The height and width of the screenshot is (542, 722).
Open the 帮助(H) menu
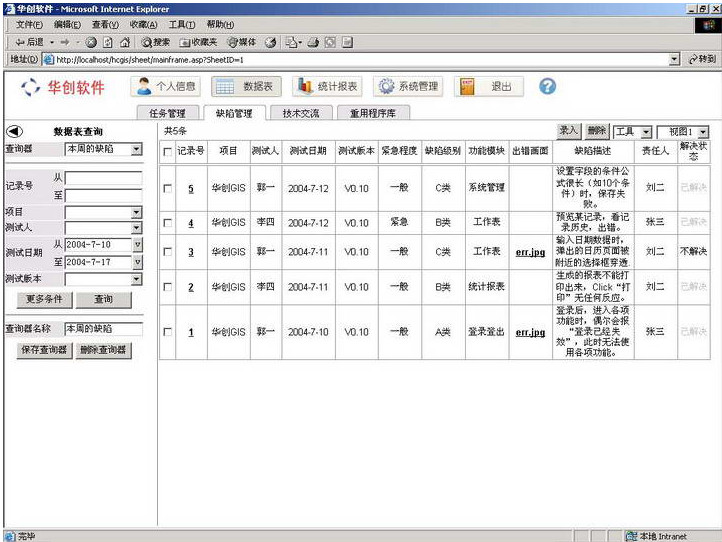click(220, 24)
